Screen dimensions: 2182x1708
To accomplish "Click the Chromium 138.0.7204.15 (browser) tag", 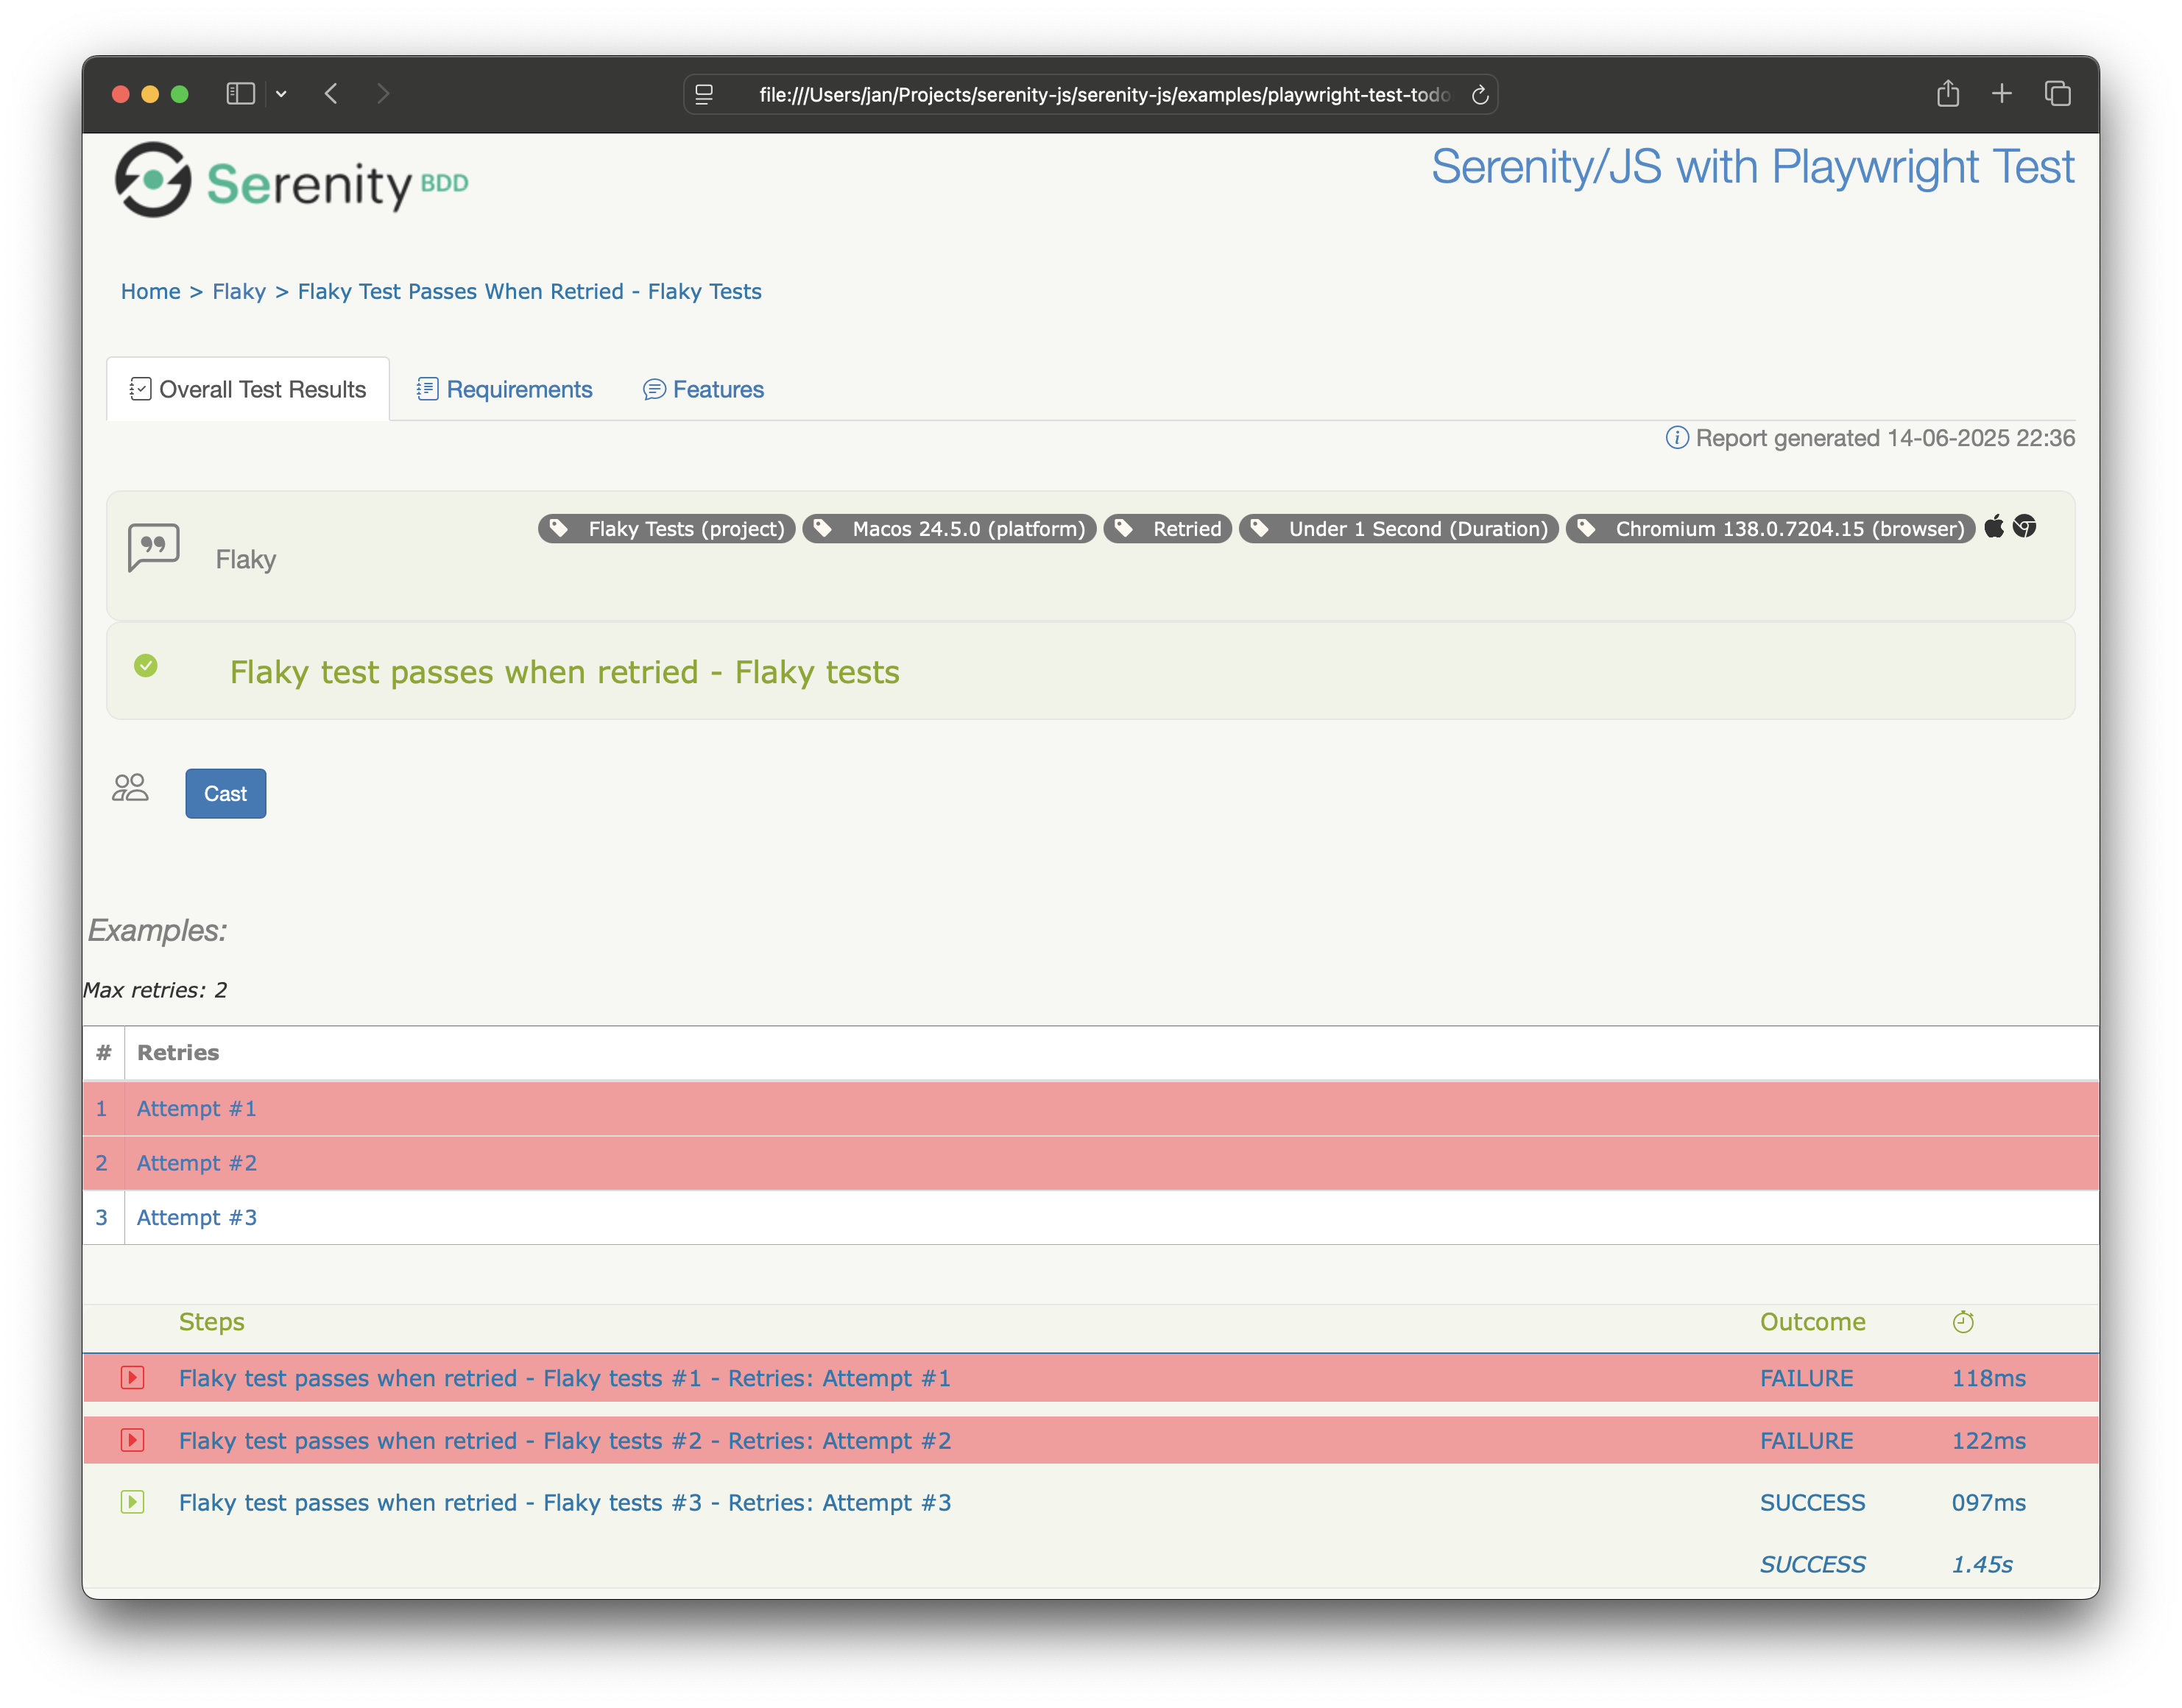I will tap(1770, 528).
